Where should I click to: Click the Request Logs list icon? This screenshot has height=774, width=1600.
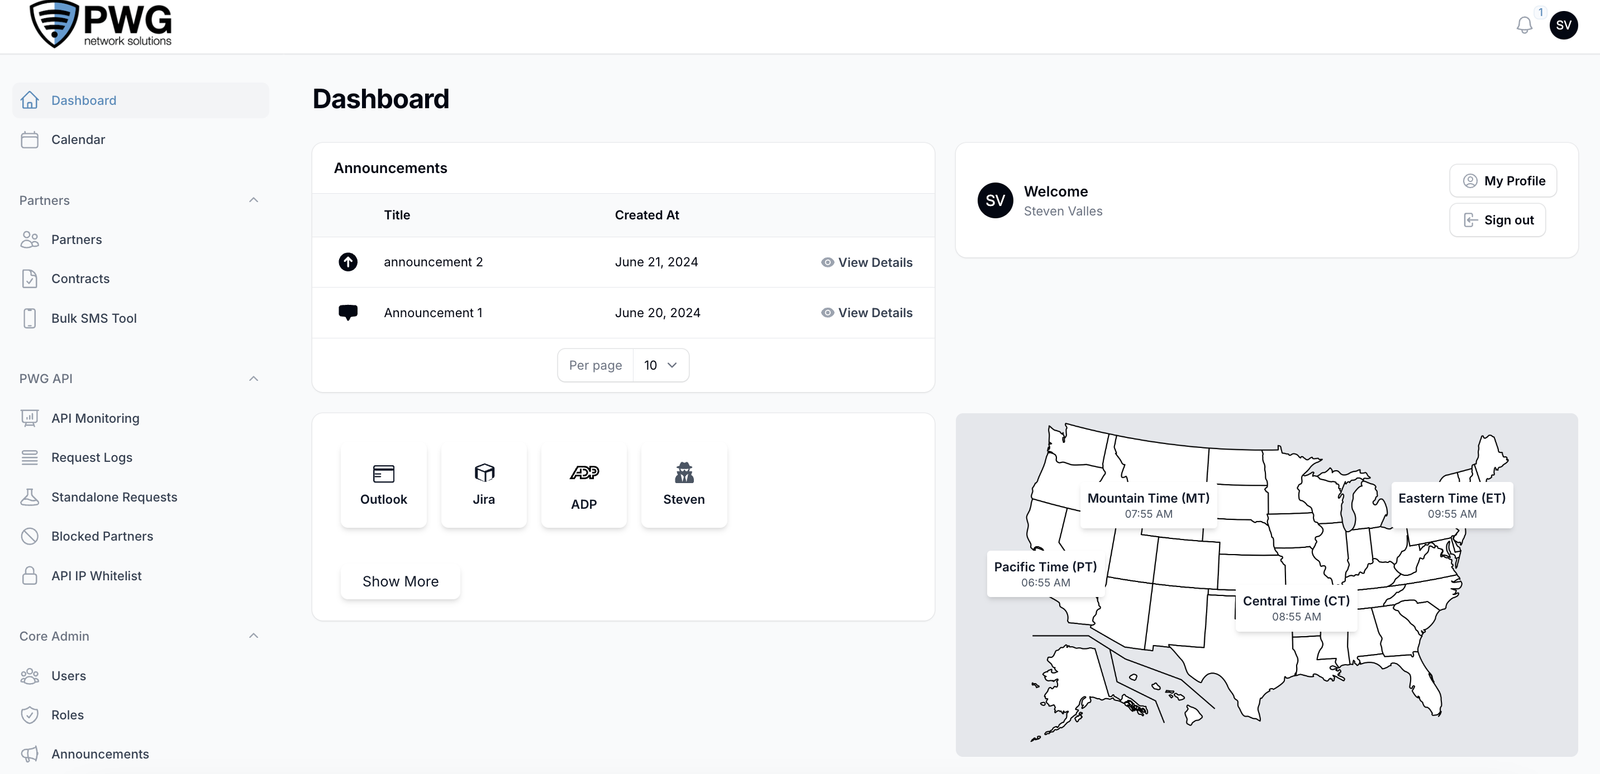point(30,457)
